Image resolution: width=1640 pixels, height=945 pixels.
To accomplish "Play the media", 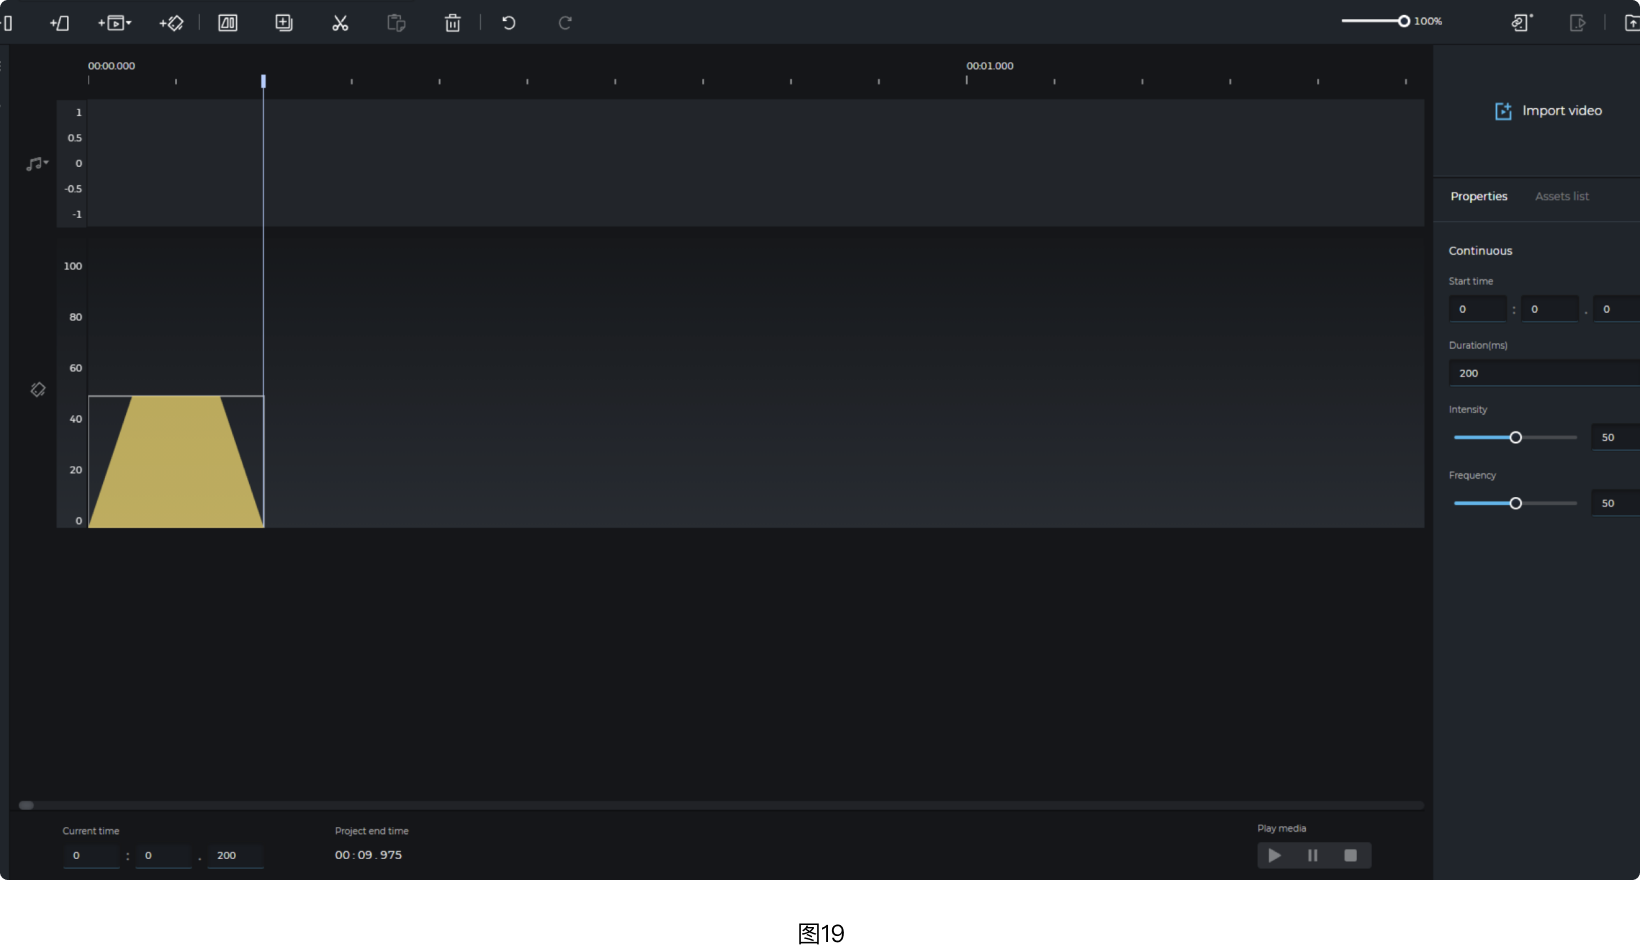I will click(1273, 855).
